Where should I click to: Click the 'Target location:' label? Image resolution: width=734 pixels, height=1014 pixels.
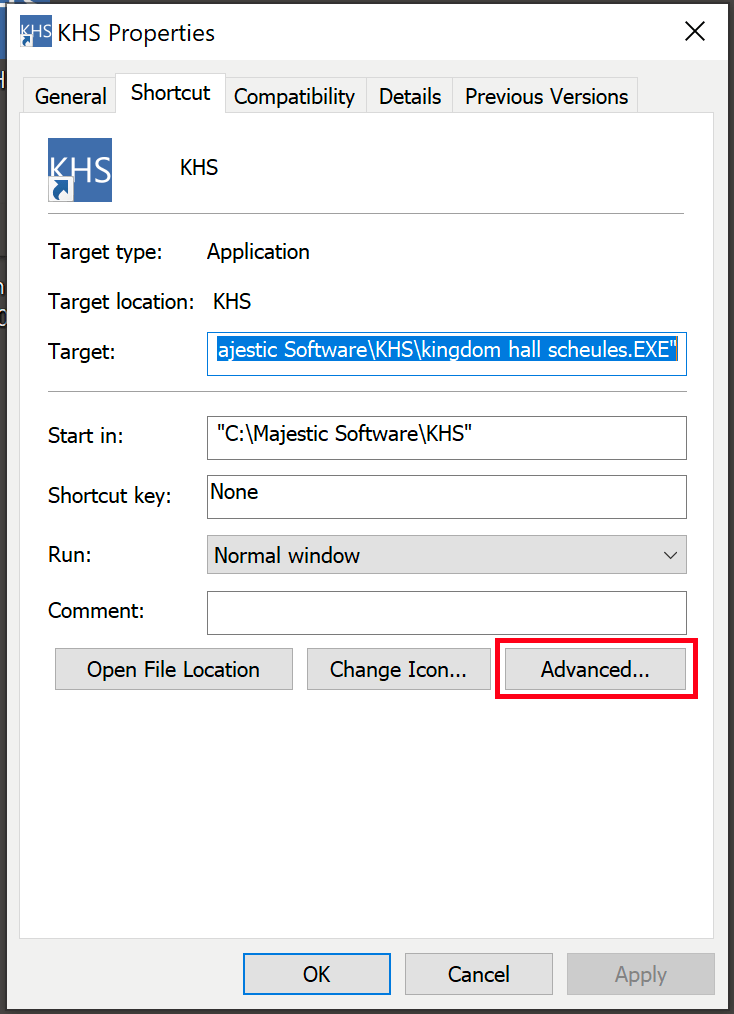[121, 301]
